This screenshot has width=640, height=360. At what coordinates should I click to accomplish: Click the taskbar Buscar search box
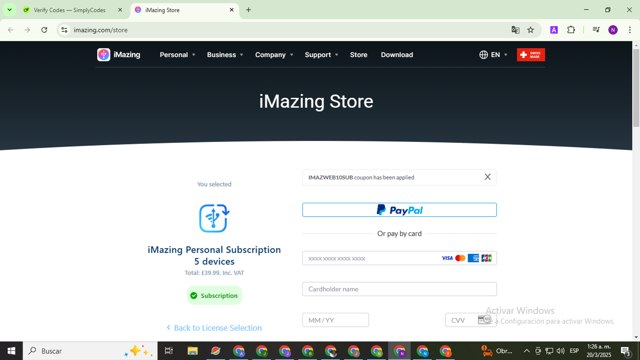tap(90, 351)
